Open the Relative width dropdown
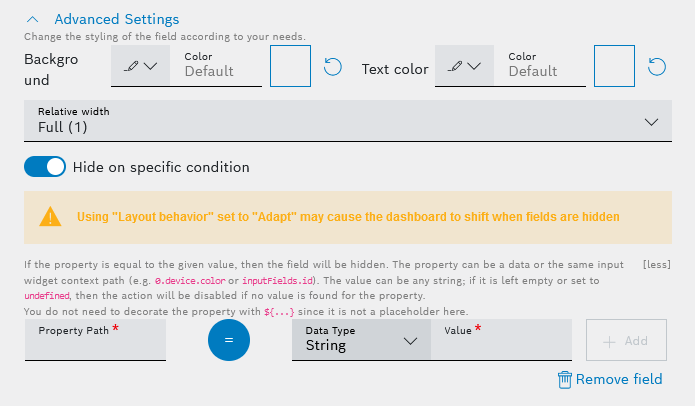 tap(343, 120)
